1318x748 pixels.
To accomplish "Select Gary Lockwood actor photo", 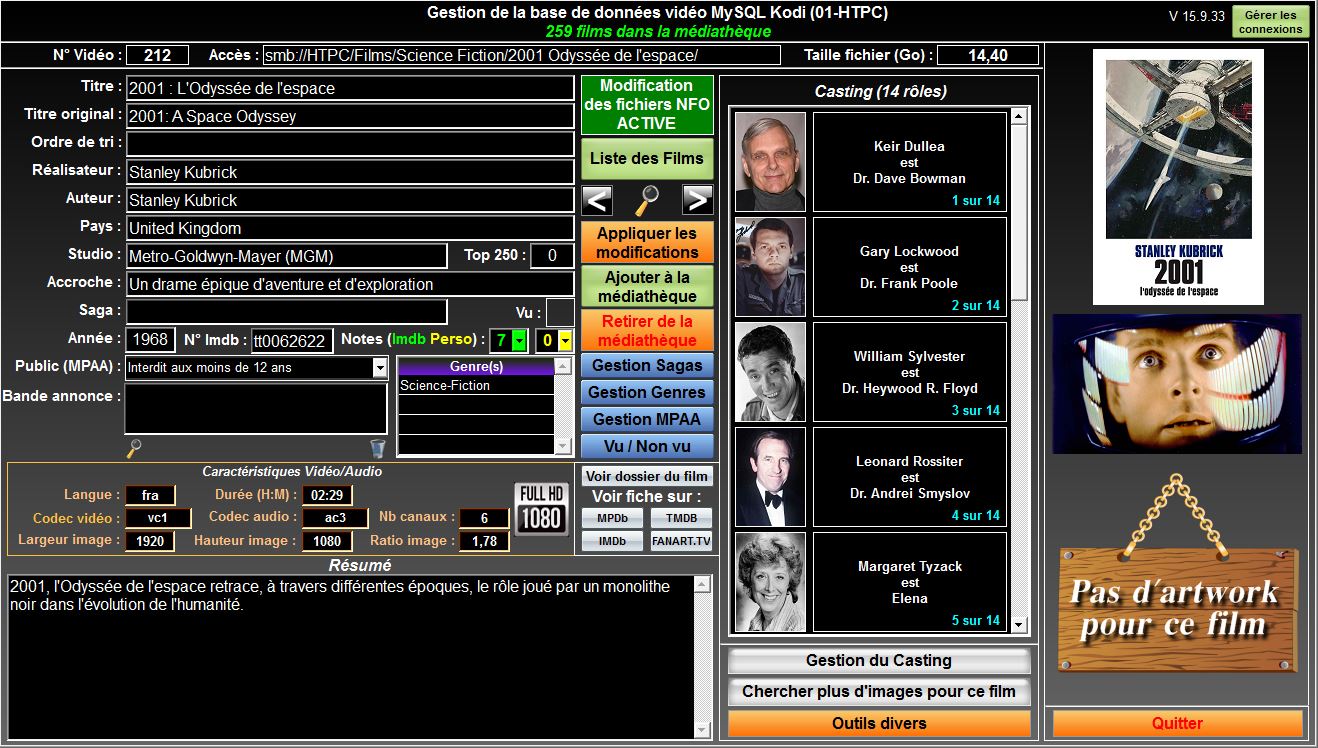I will tap(770, 267).
